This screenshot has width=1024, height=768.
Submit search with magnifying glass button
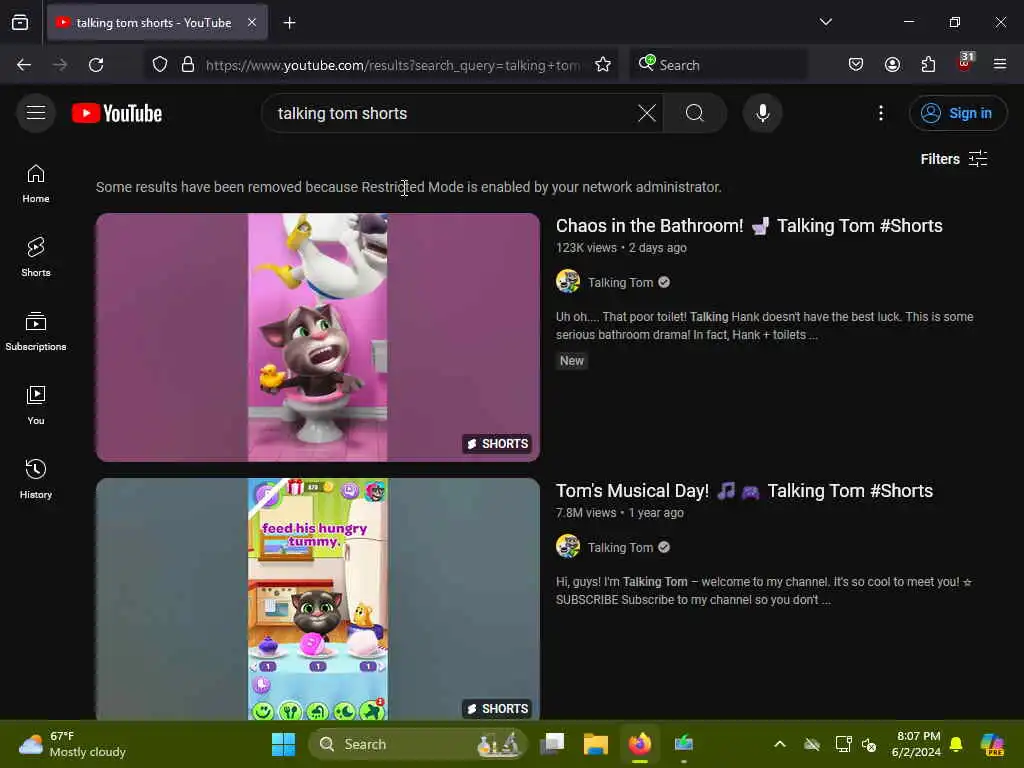[x=695, y=113]
